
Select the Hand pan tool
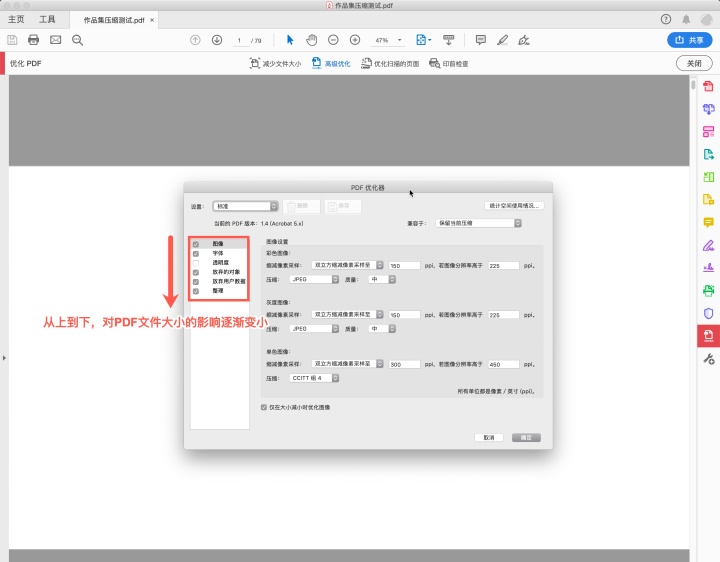pos(312,40)
